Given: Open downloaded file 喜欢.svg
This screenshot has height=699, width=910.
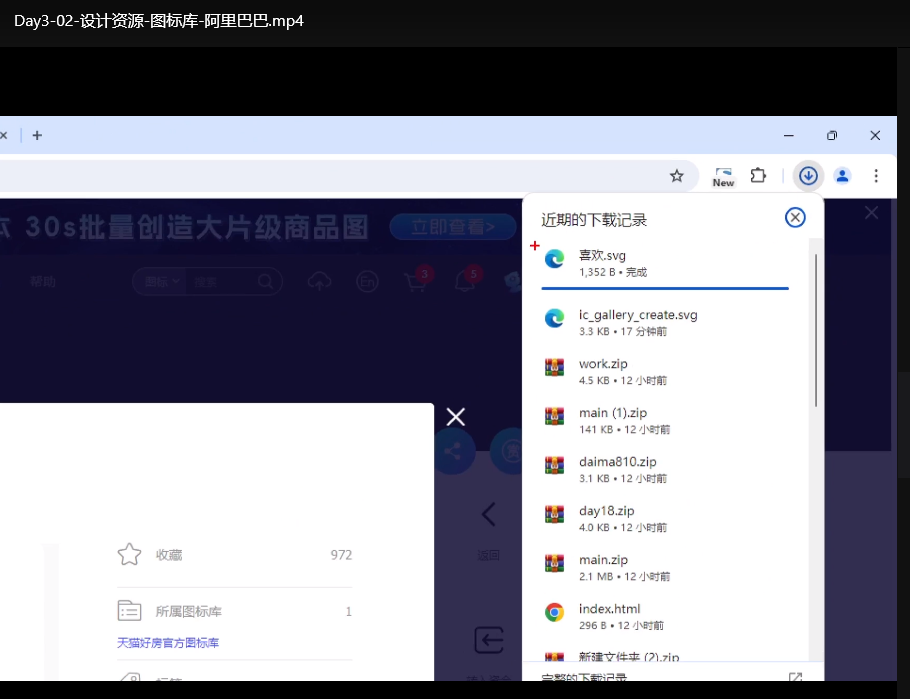Looking at the screenshot, I should 665,263.
